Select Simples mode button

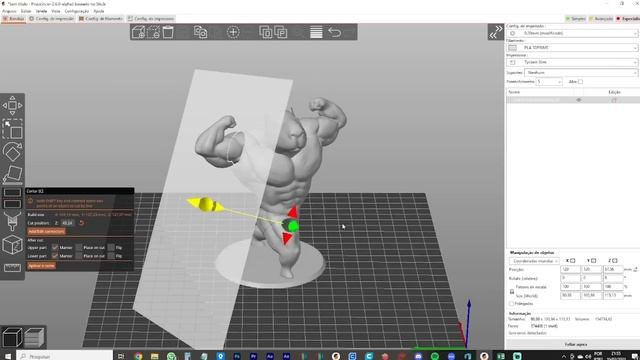coord(576,19)
